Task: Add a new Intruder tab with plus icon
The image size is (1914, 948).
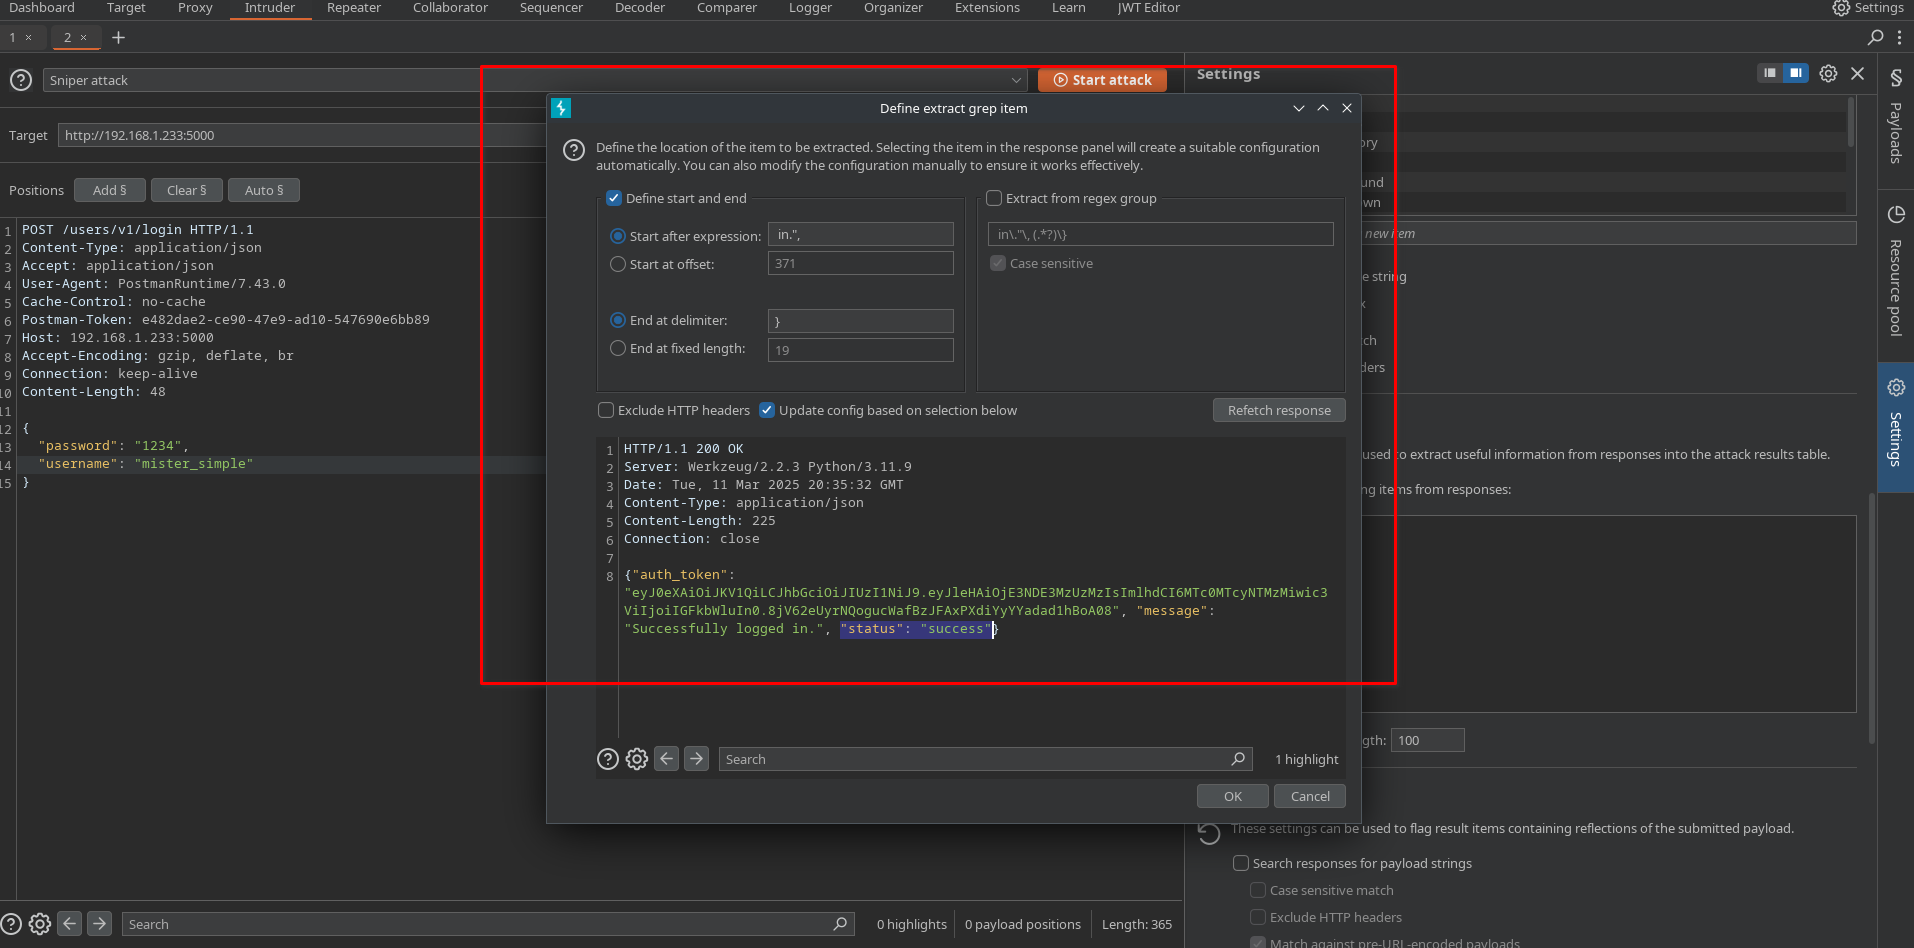Action: click(x=119, y=37)
